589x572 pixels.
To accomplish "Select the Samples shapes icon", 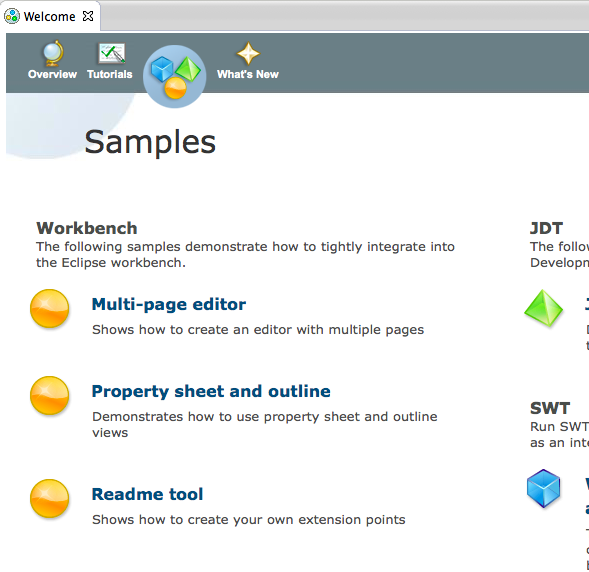I will tap(175, 77).
